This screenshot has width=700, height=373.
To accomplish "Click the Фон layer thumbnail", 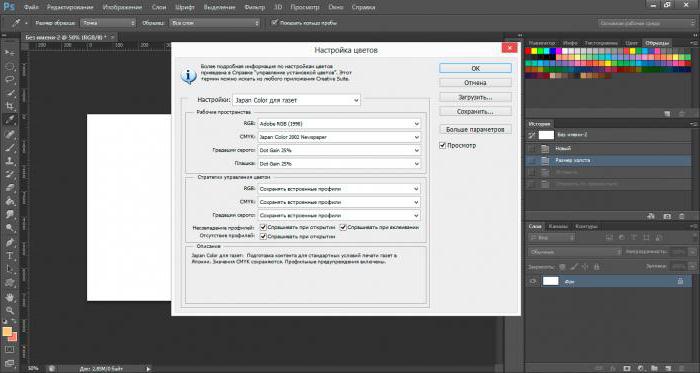I will click(x=550, y=281).
